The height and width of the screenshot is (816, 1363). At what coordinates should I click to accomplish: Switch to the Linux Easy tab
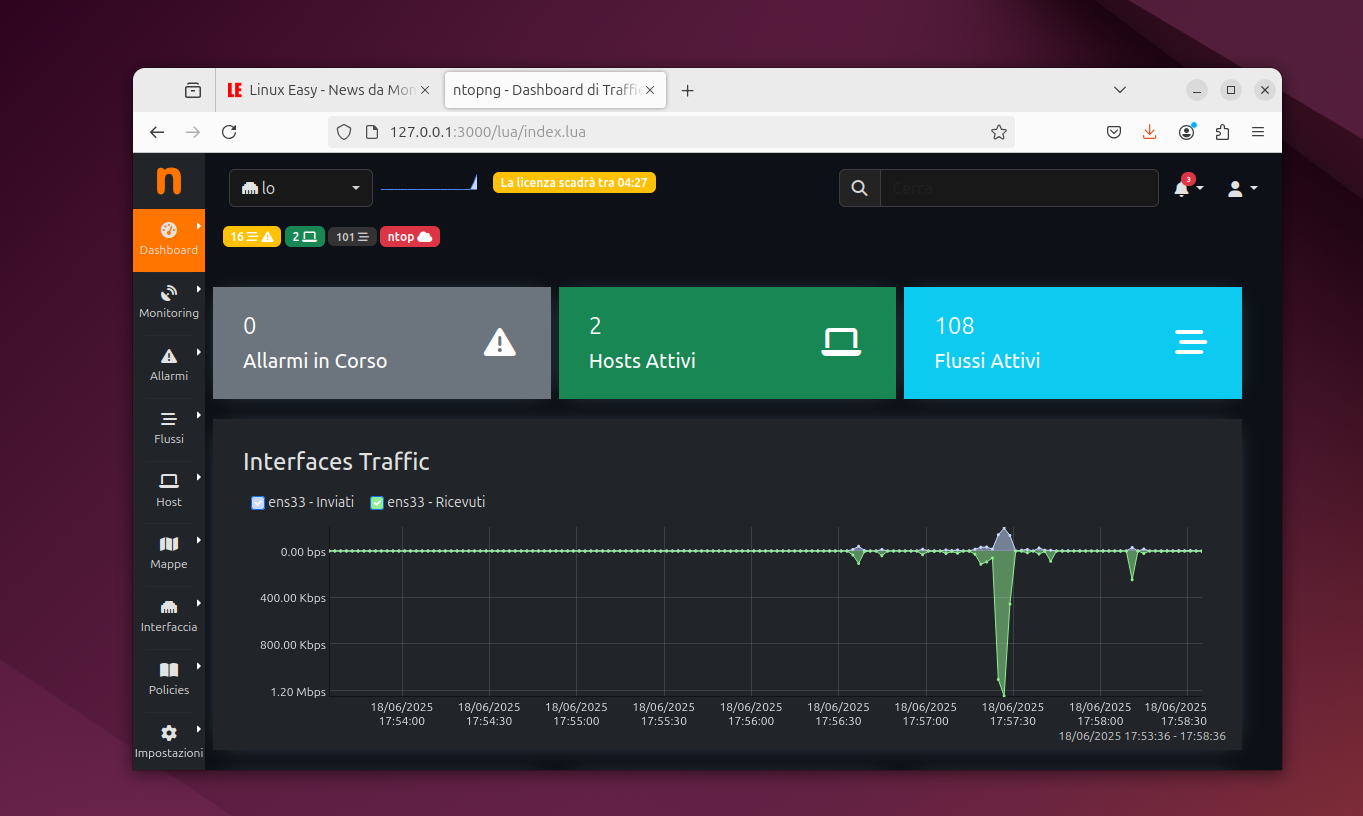(328, 90)
